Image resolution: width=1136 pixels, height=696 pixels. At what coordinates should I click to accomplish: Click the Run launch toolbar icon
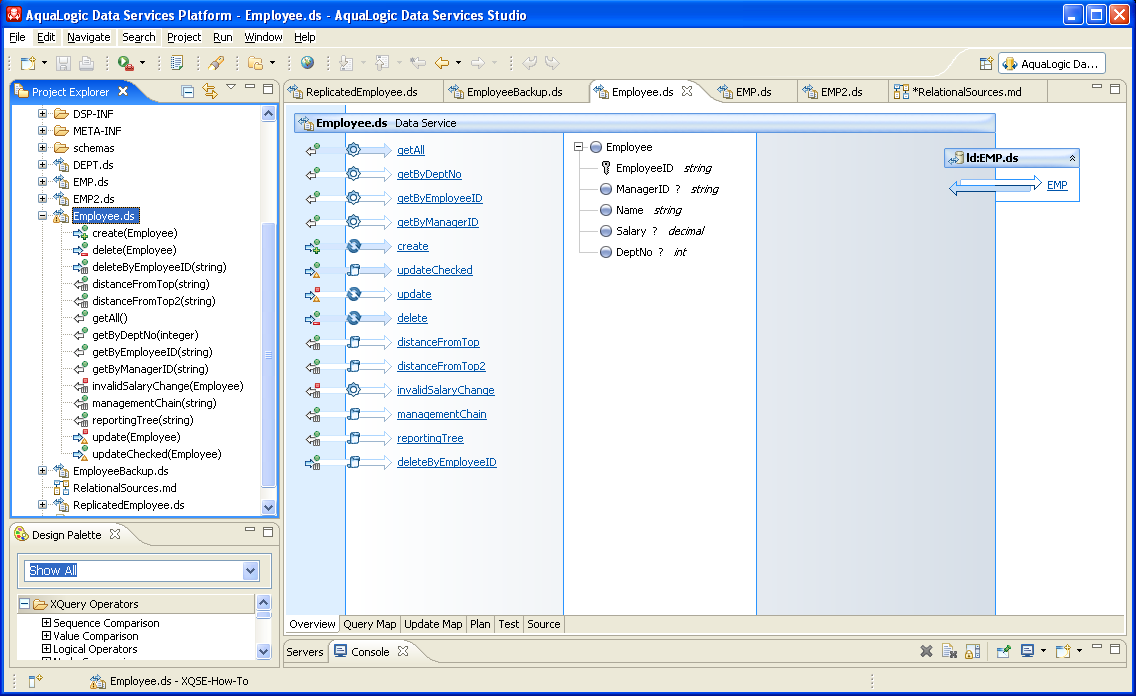tap(125, 63)
